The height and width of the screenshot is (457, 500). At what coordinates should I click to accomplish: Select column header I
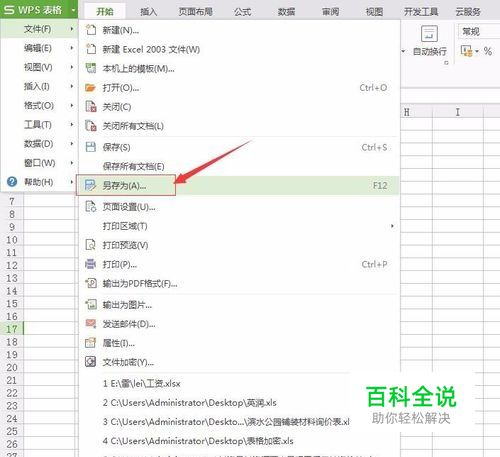(x=458, y=112)
